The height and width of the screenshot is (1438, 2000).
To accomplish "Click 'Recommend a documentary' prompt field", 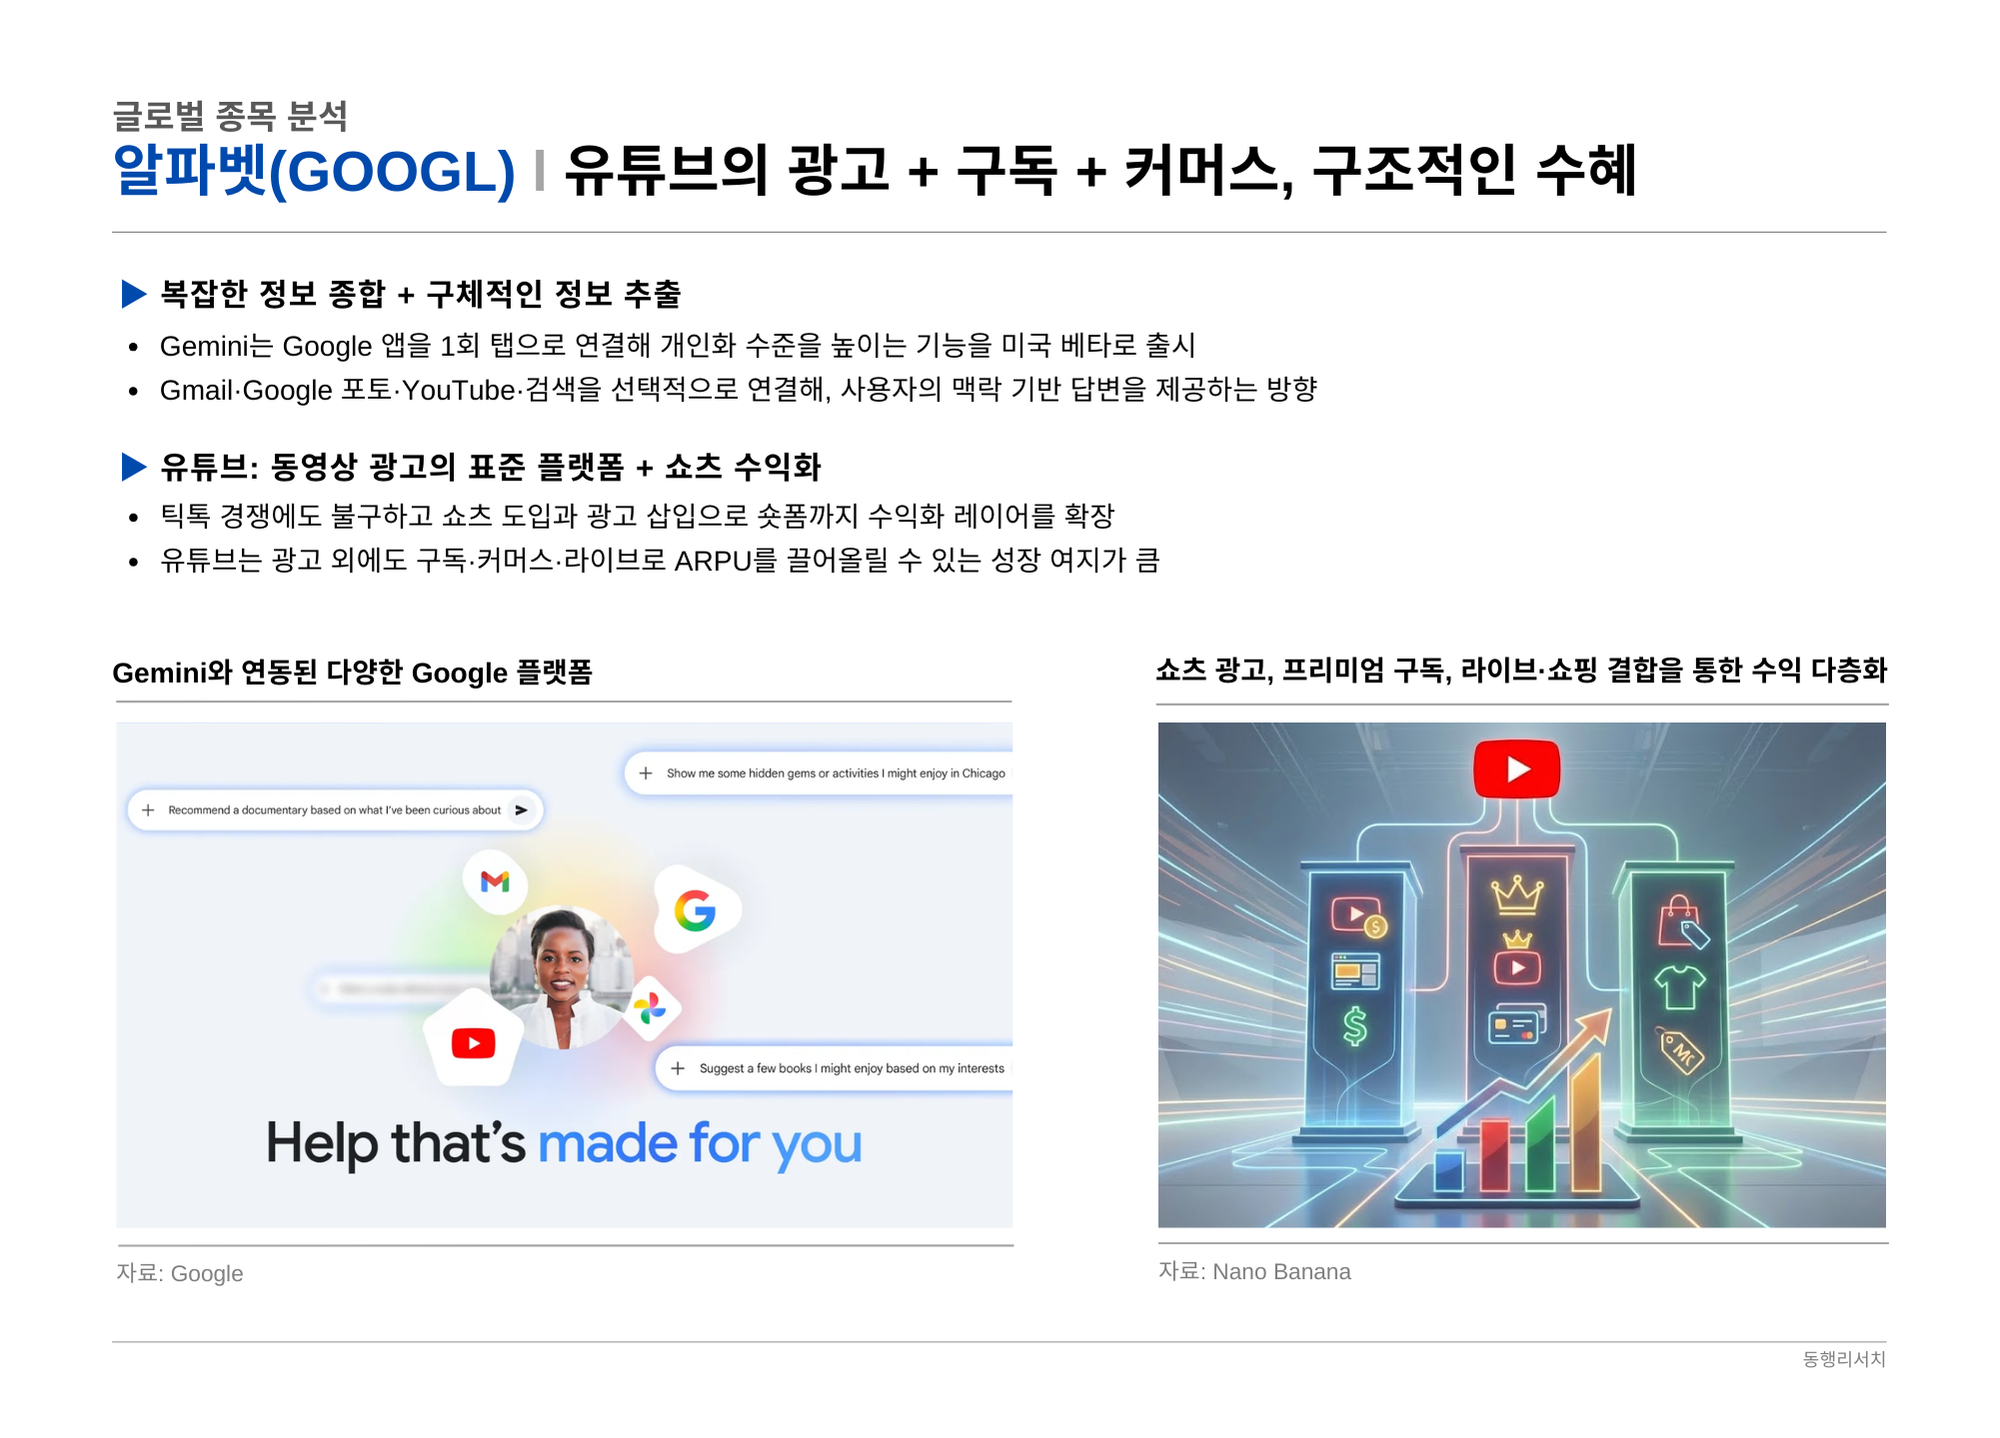I will point(335,810).
